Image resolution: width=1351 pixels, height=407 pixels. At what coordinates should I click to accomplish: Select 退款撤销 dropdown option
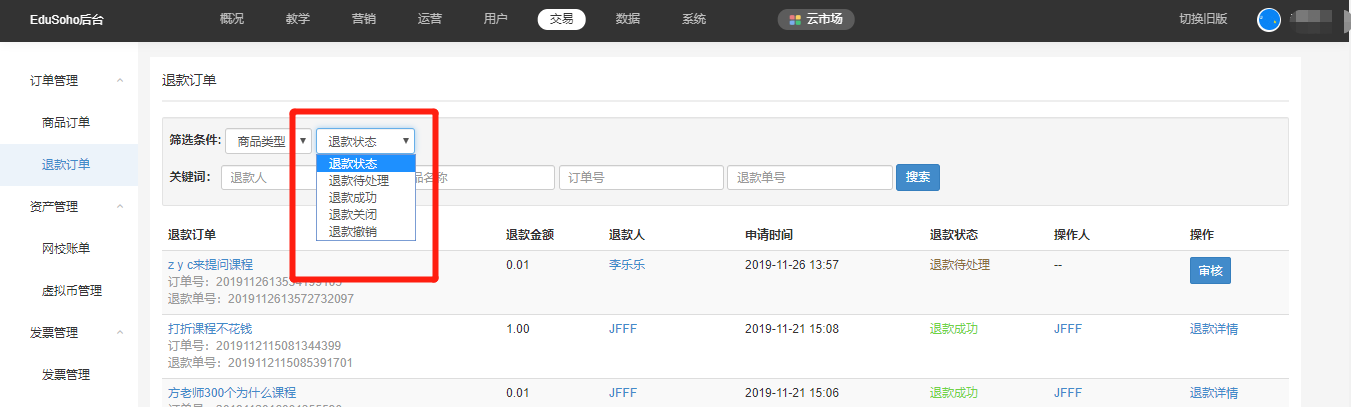[x=352, y=231]
